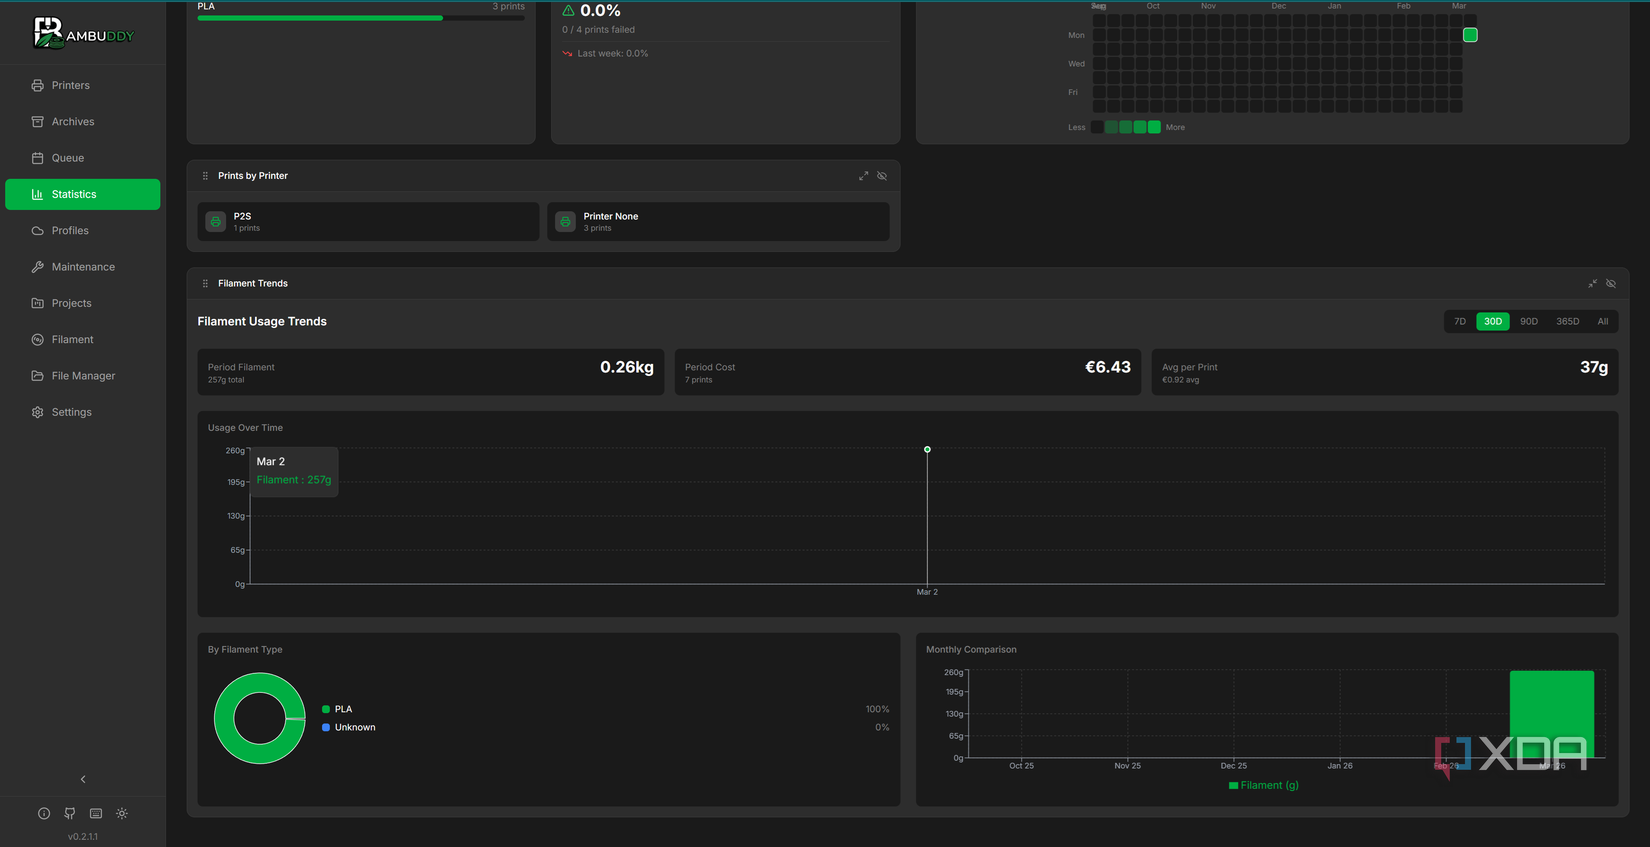Open the Queue page link
Viewport: 1650px width, 847px height.
[x=67, y=158]
